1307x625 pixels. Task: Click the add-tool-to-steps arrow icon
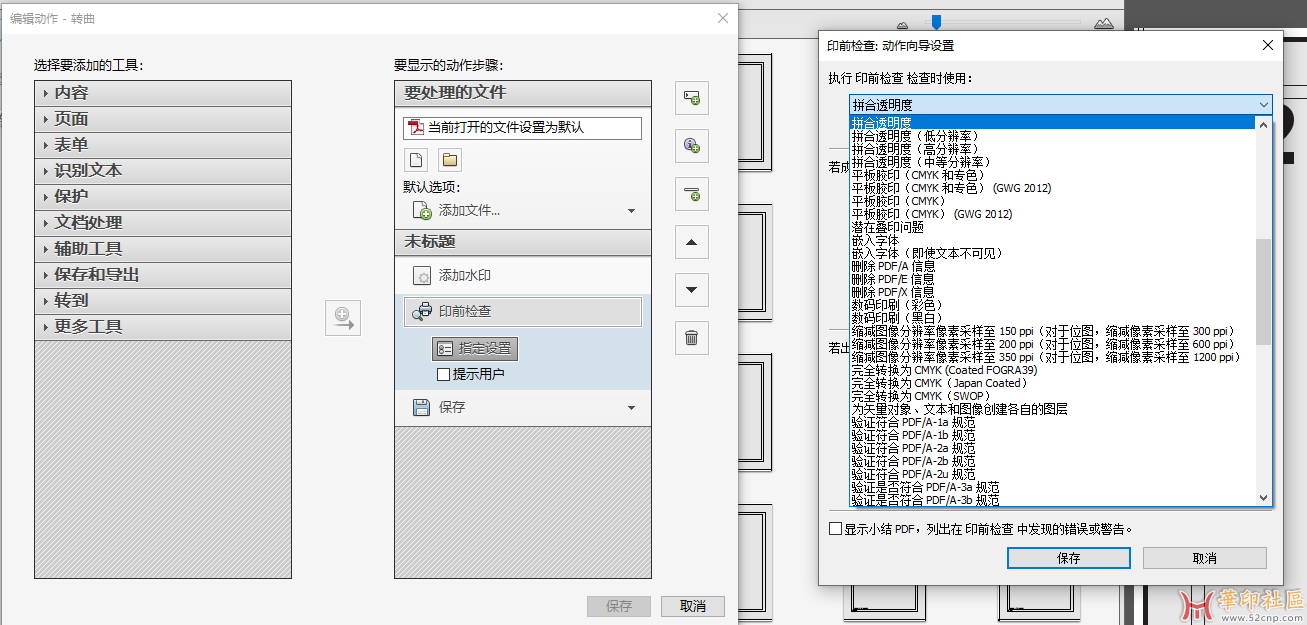tap(342, 319)
